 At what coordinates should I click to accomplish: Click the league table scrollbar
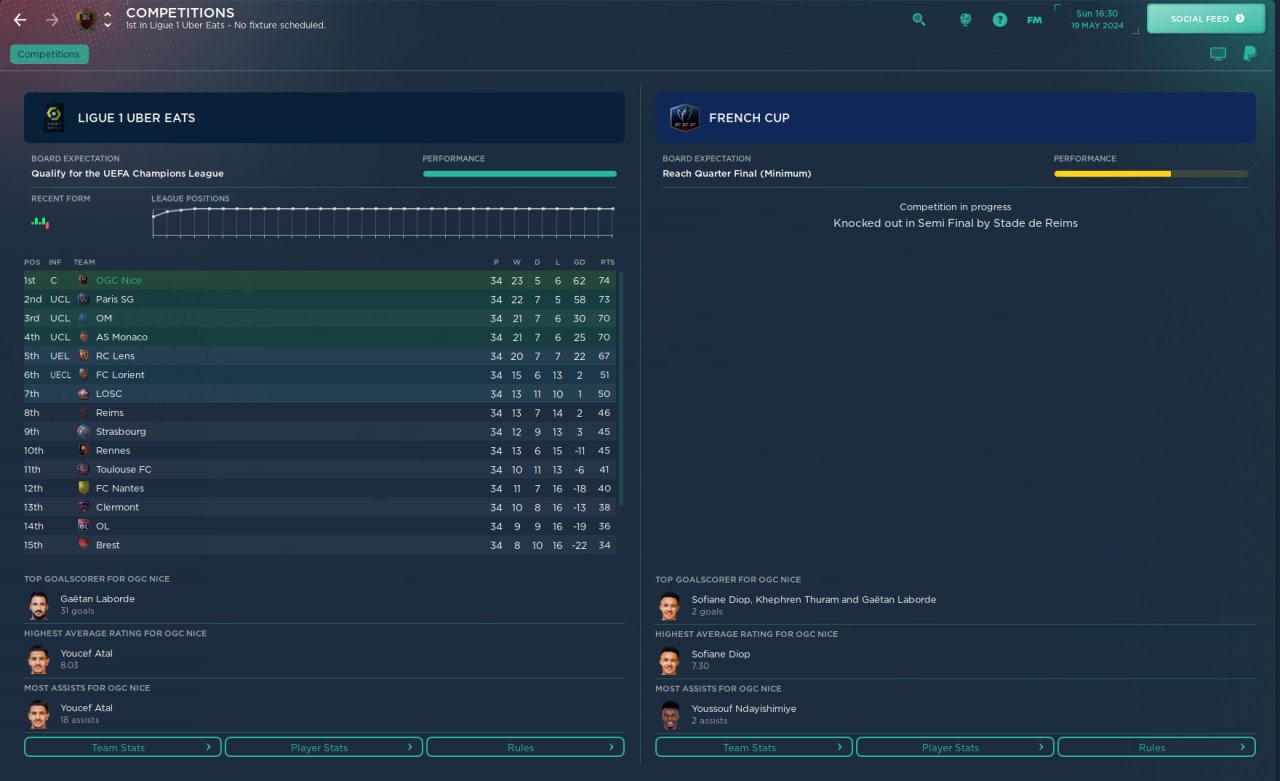coord(621,388)
